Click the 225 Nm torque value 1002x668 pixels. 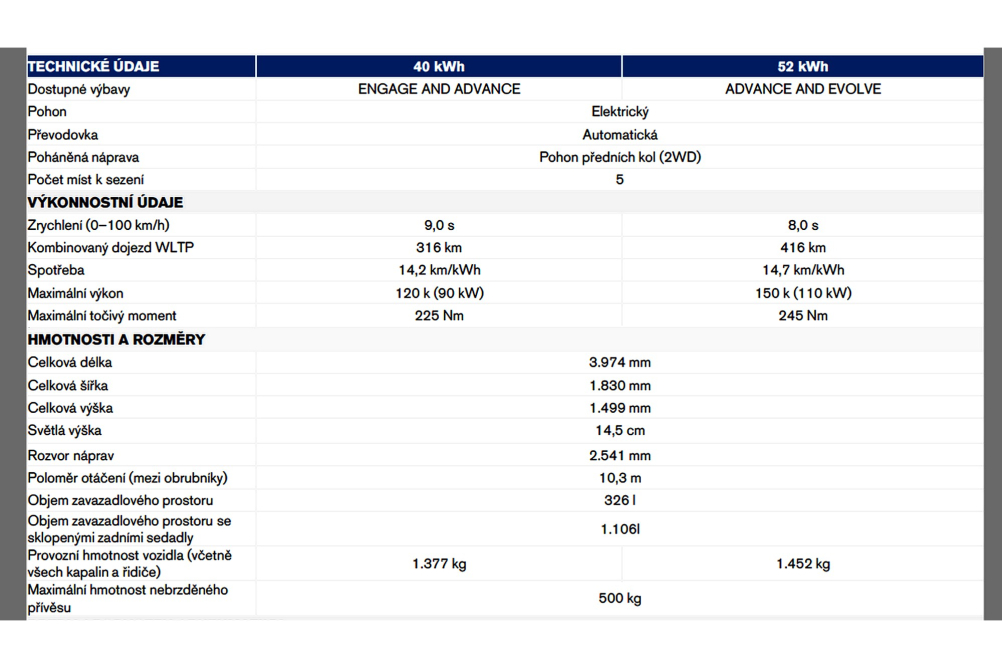pyautogui.click(x=439, y=316)
